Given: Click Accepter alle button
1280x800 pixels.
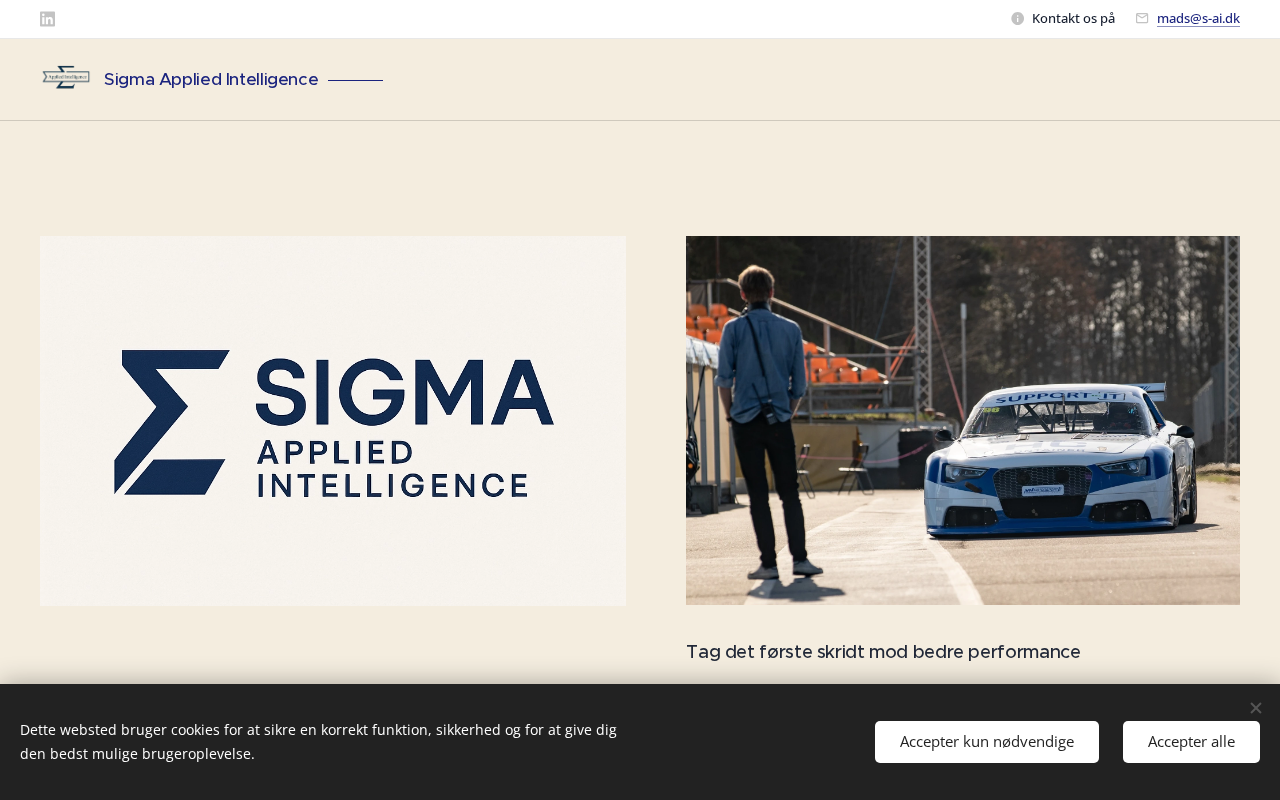Looking at the screenshot, I should [1191, 742].
